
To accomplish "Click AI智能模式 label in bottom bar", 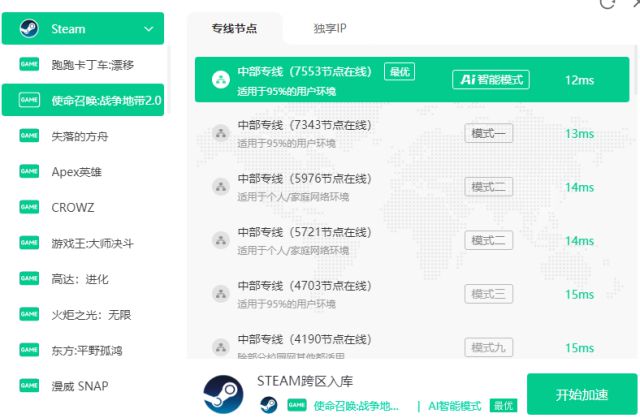I will tap(455, 406).
